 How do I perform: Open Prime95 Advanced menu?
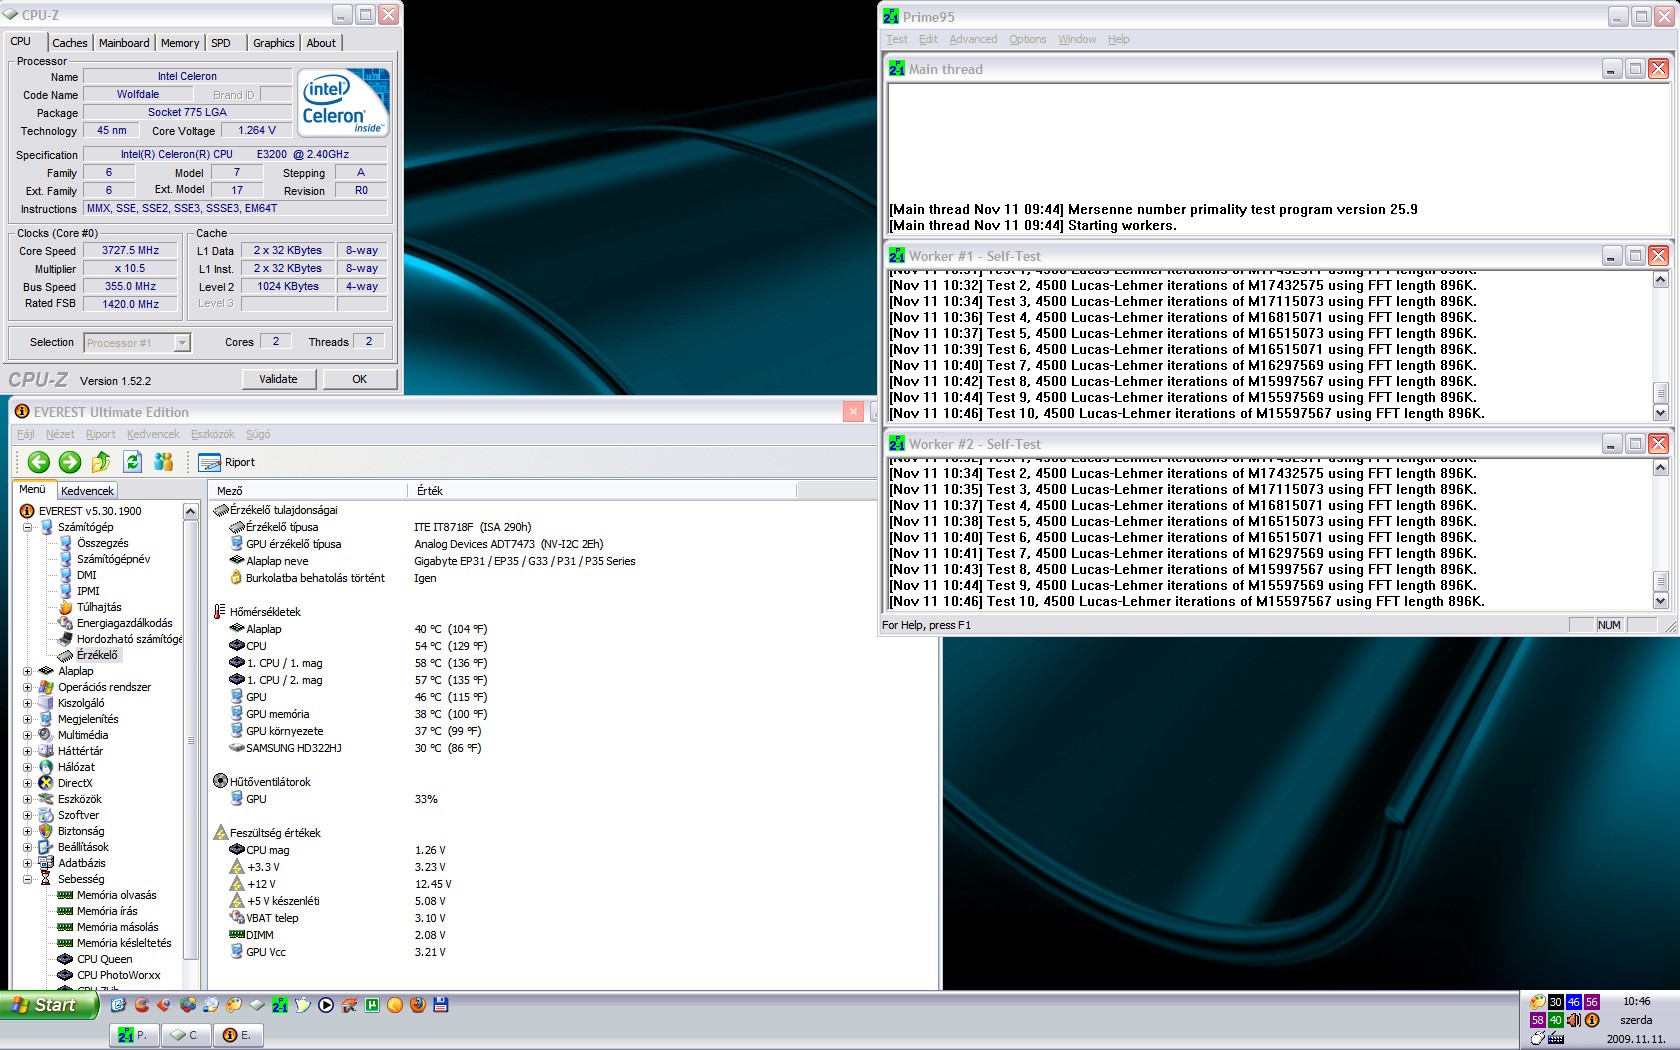click(x=973, y=39)
